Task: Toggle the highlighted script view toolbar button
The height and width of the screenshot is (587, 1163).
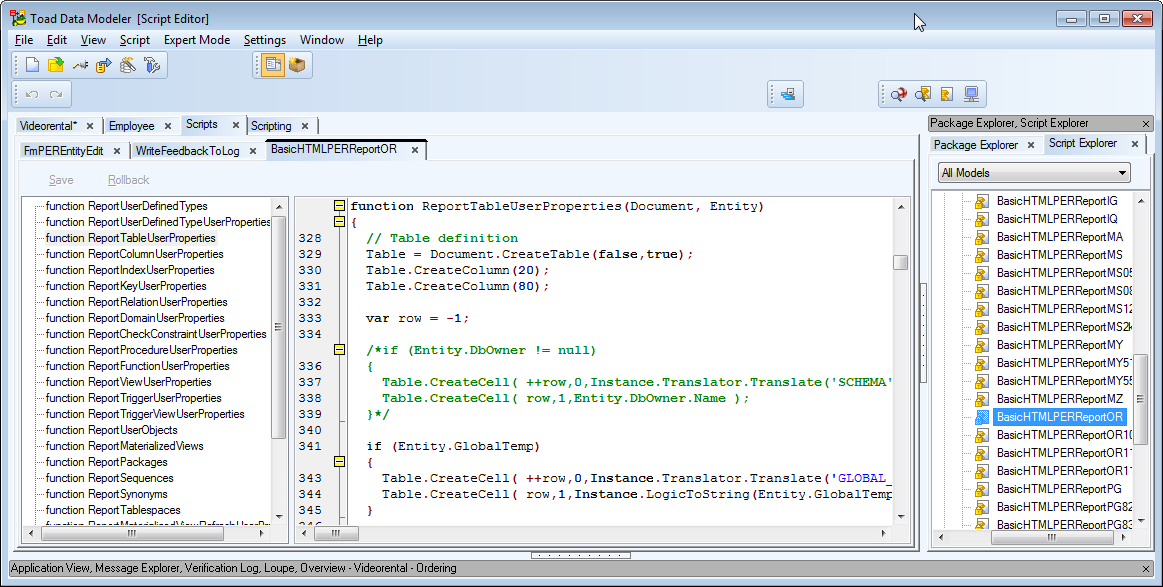Action: click(272, 65)
